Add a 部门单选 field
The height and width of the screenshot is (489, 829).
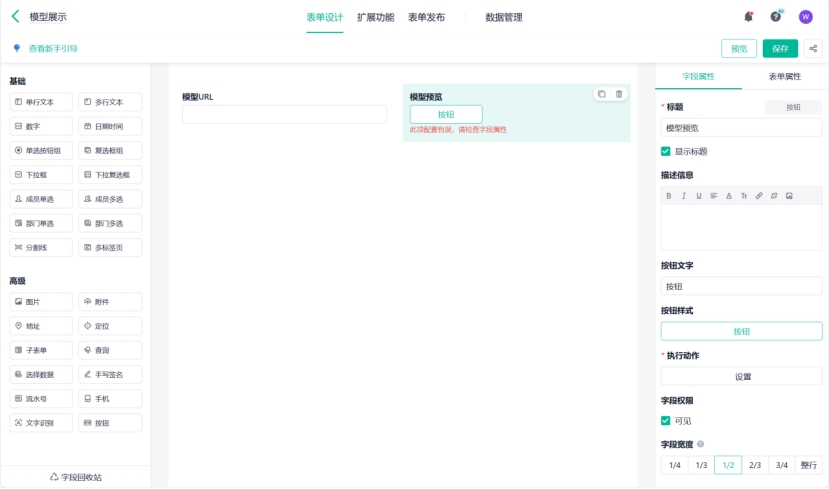41,224
